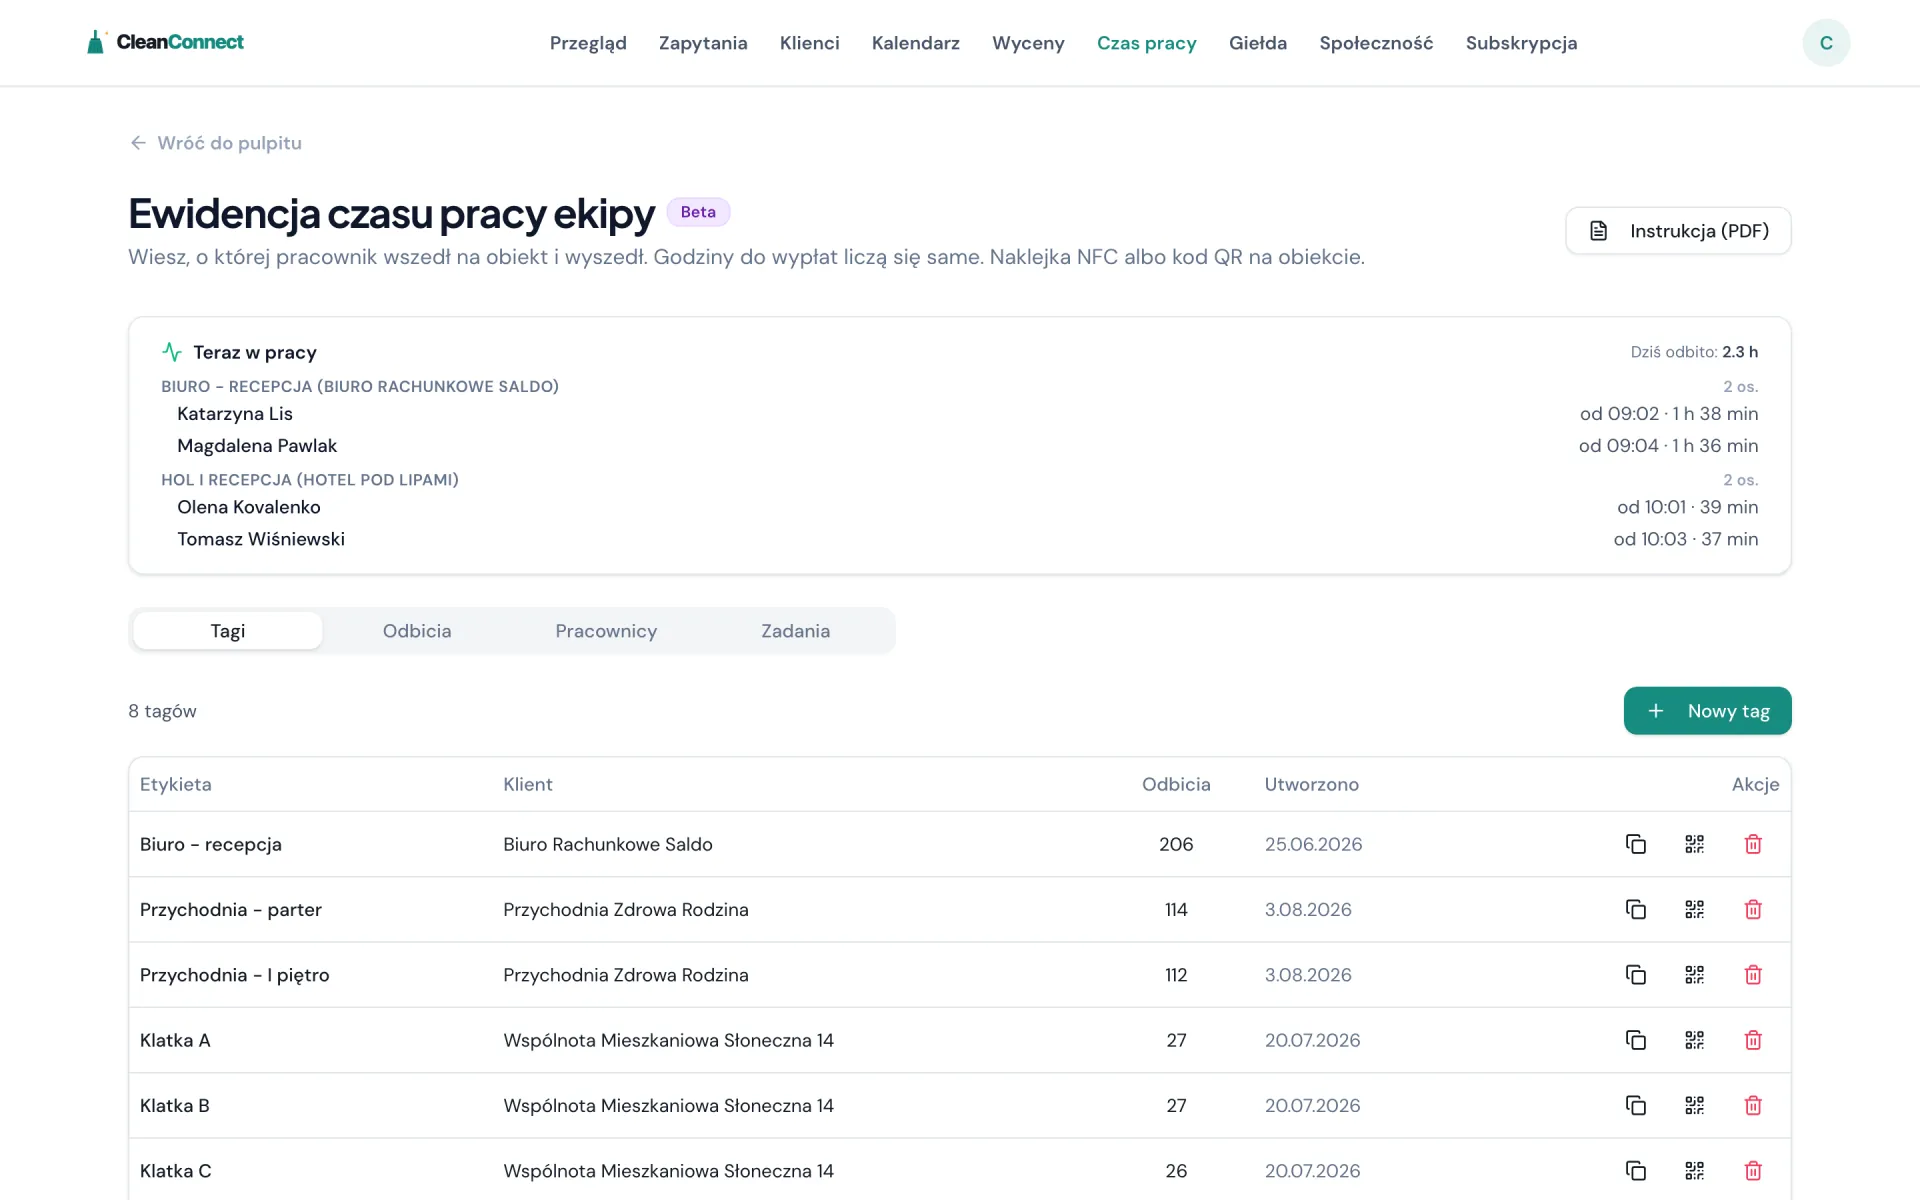Open QR code for Klatka C

pos(1694,1170)
